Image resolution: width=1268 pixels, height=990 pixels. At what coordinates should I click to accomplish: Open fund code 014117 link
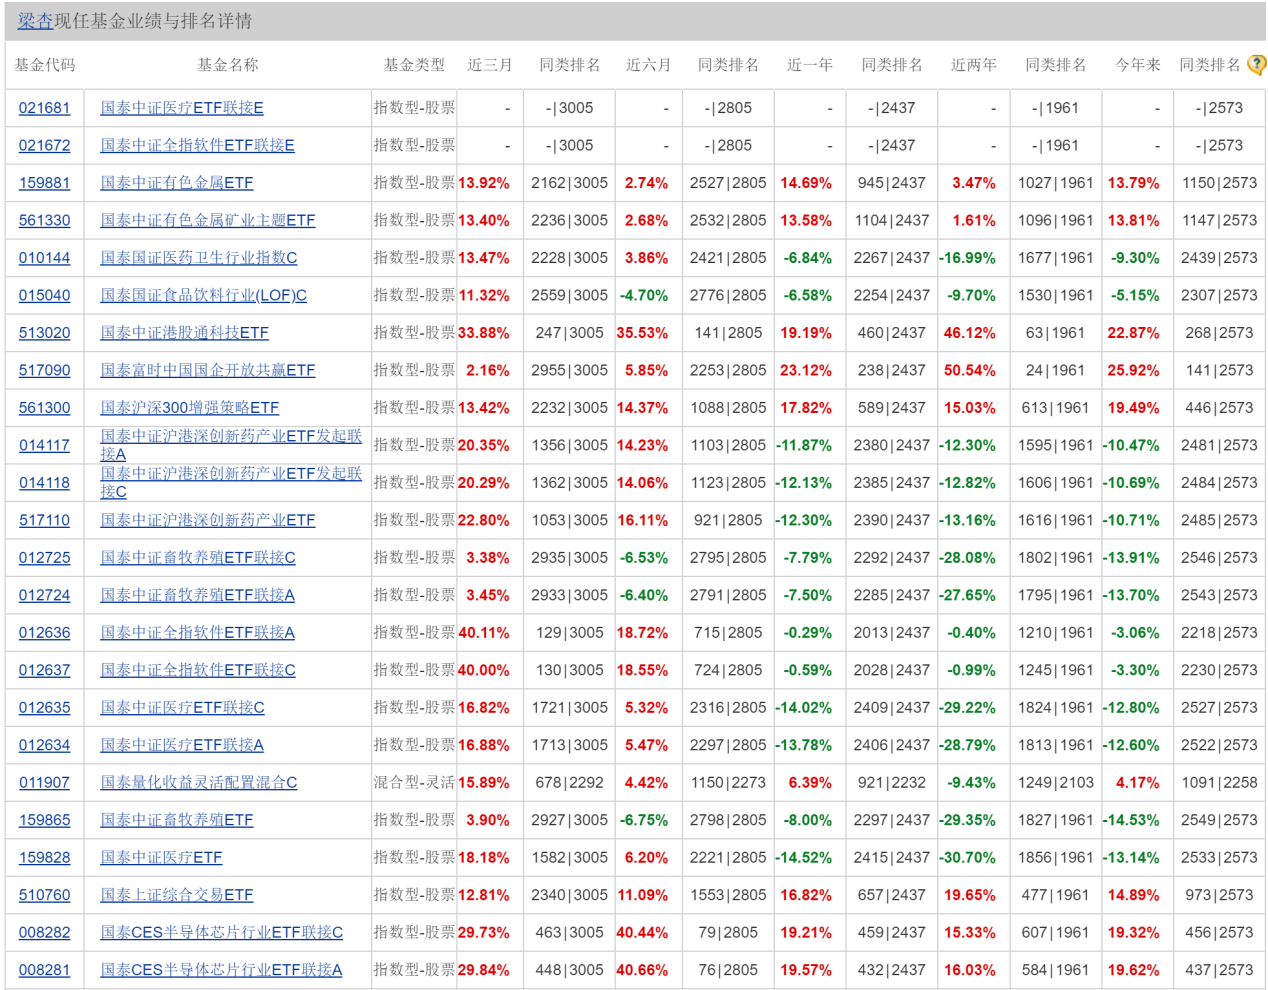coord(44,445)
